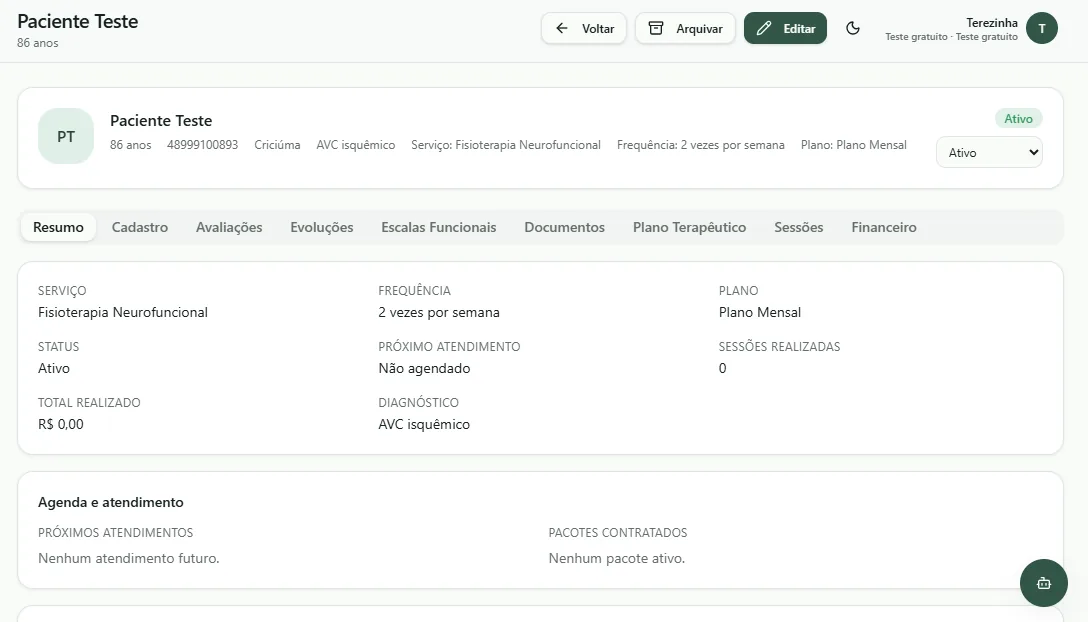Click the 'Paciente Teste' page title

(78, 22)
